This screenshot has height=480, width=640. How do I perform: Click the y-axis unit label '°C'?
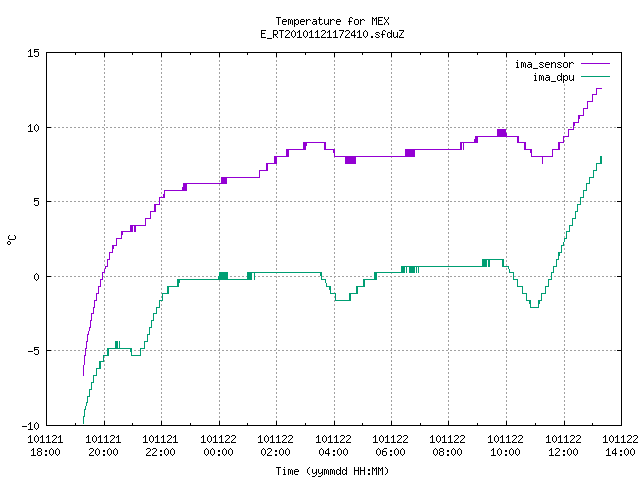click(x=11, y=240)
